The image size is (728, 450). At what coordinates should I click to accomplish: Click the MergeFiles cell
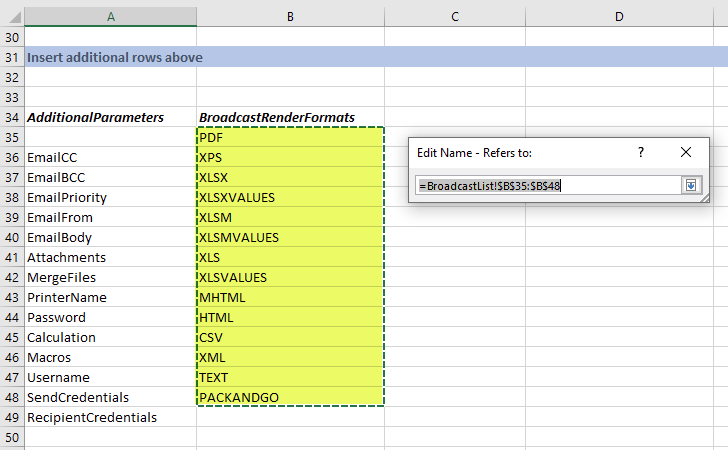(110, 277)
